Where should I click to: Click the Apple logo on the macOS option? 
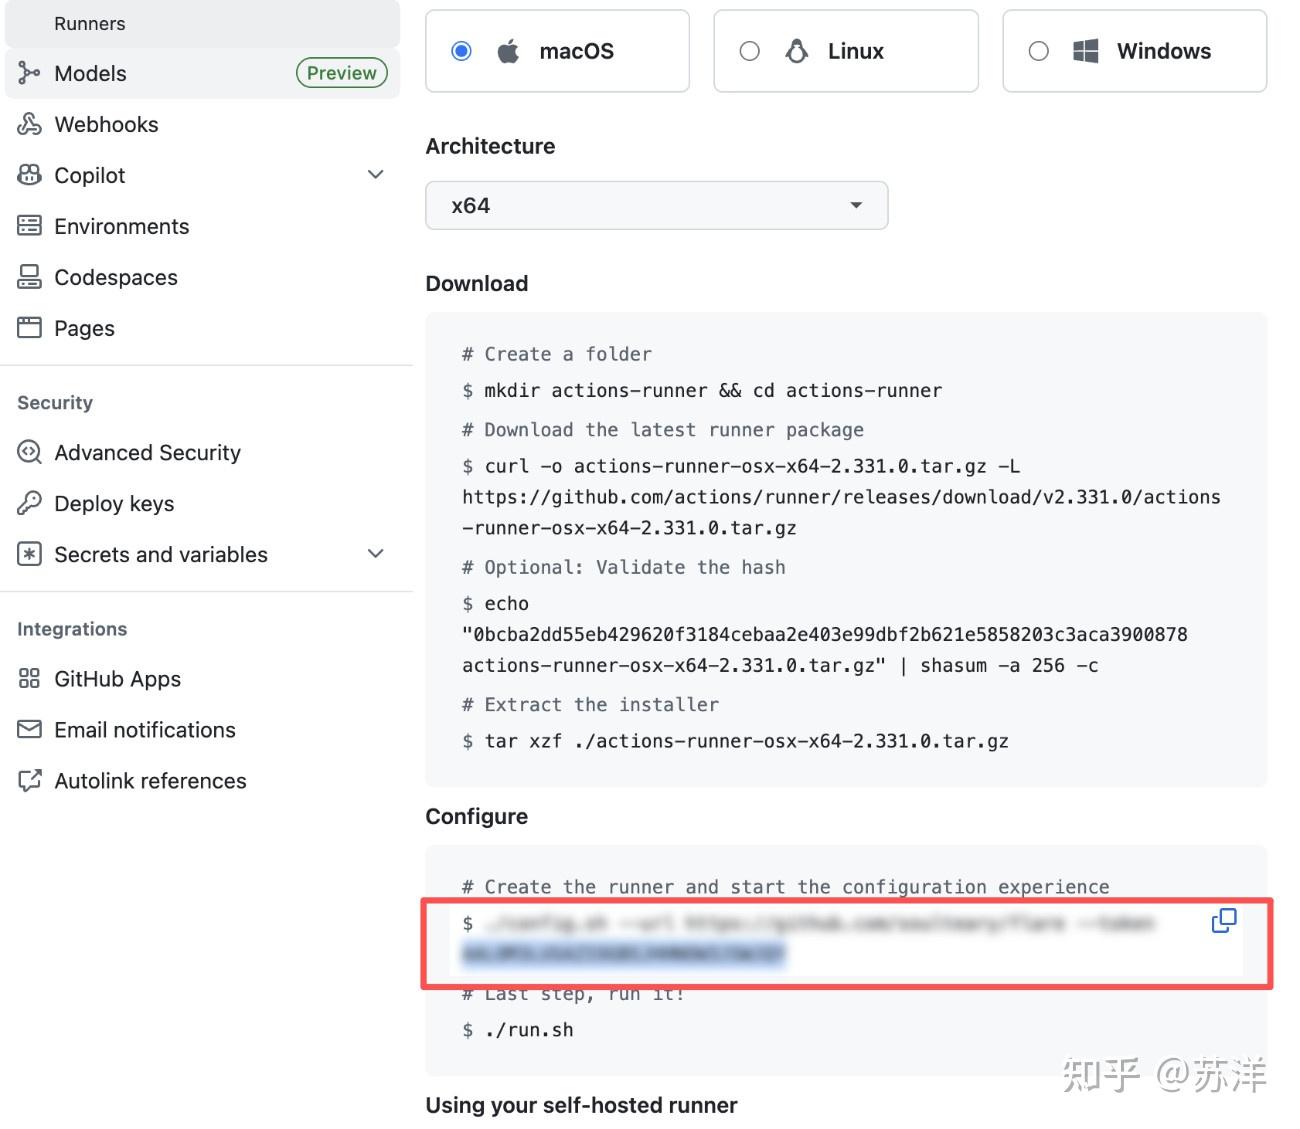[x=508, y=51]
